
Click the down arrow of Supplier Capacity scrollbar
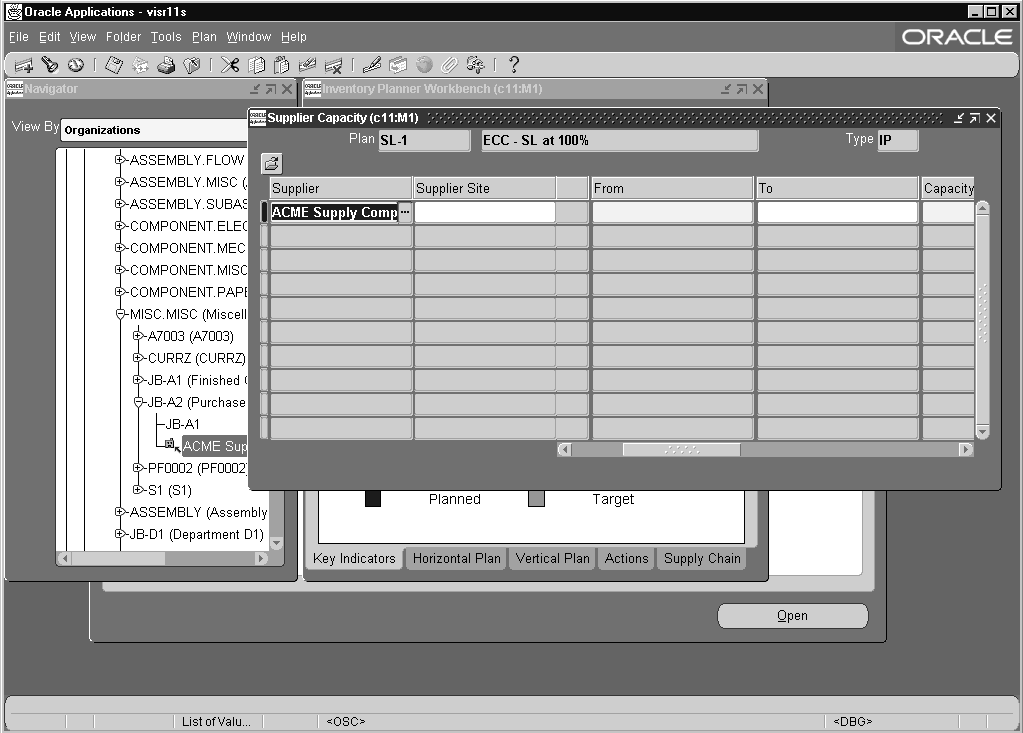[x=983, y=432]
